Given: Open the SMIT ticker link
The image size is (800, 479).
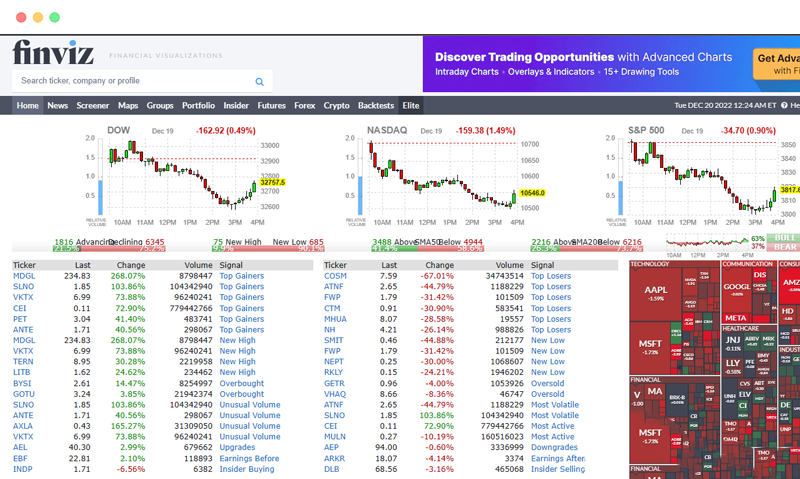Looking at the screenshot, I should click(334, 340).
